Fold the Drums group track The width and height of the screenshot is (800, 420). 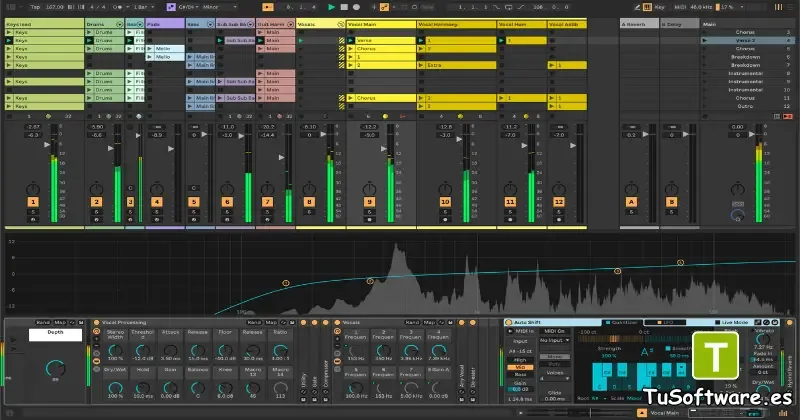(119, 24)
